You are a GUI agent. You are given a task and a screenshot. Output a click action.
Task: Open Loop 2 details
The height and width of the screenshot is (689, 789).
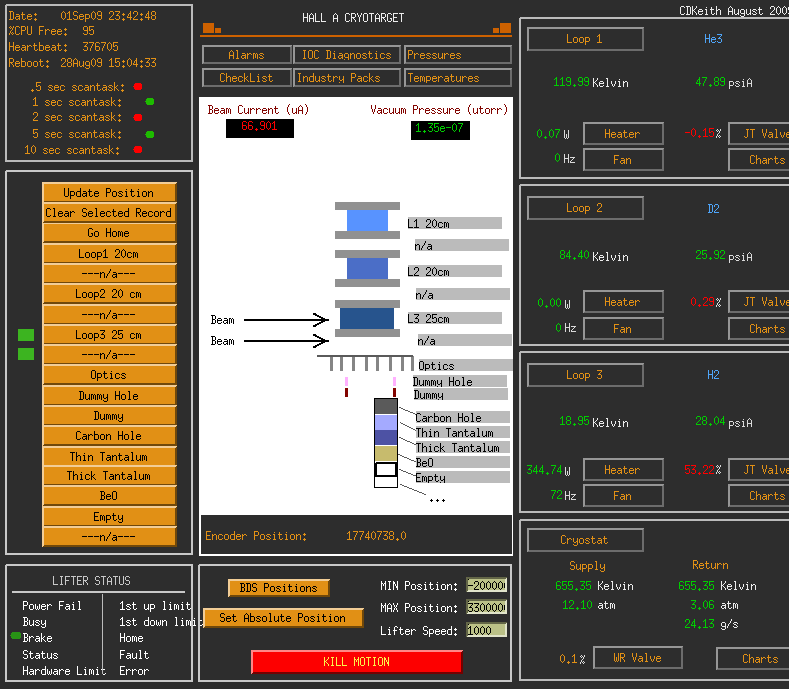[x=585, y=208]
